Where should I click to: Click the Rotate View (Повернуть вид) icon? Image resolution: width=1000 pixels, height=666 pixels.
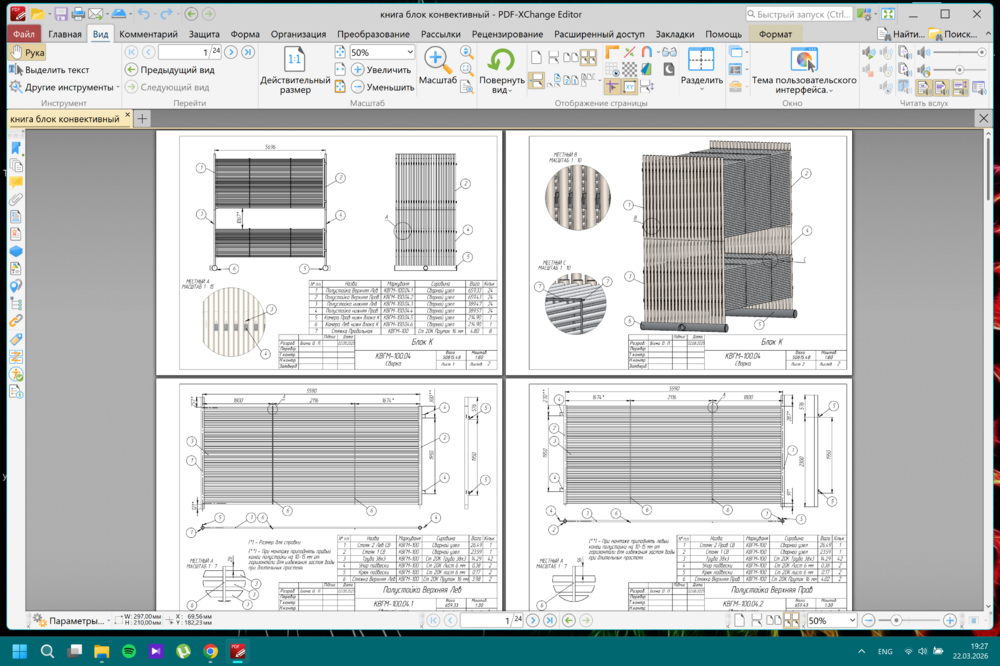(501, 60)
